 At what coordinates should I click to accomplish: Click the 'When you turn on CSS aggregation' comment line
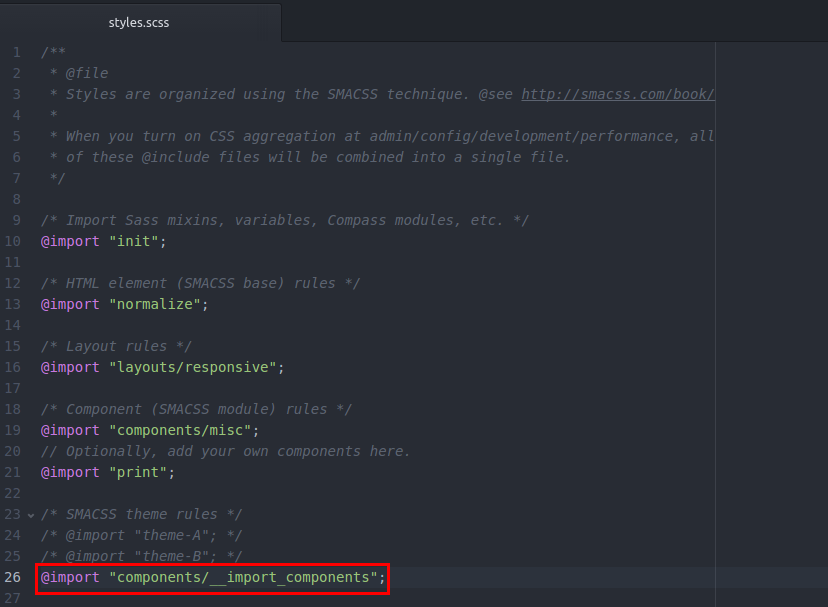coord(382,136)
